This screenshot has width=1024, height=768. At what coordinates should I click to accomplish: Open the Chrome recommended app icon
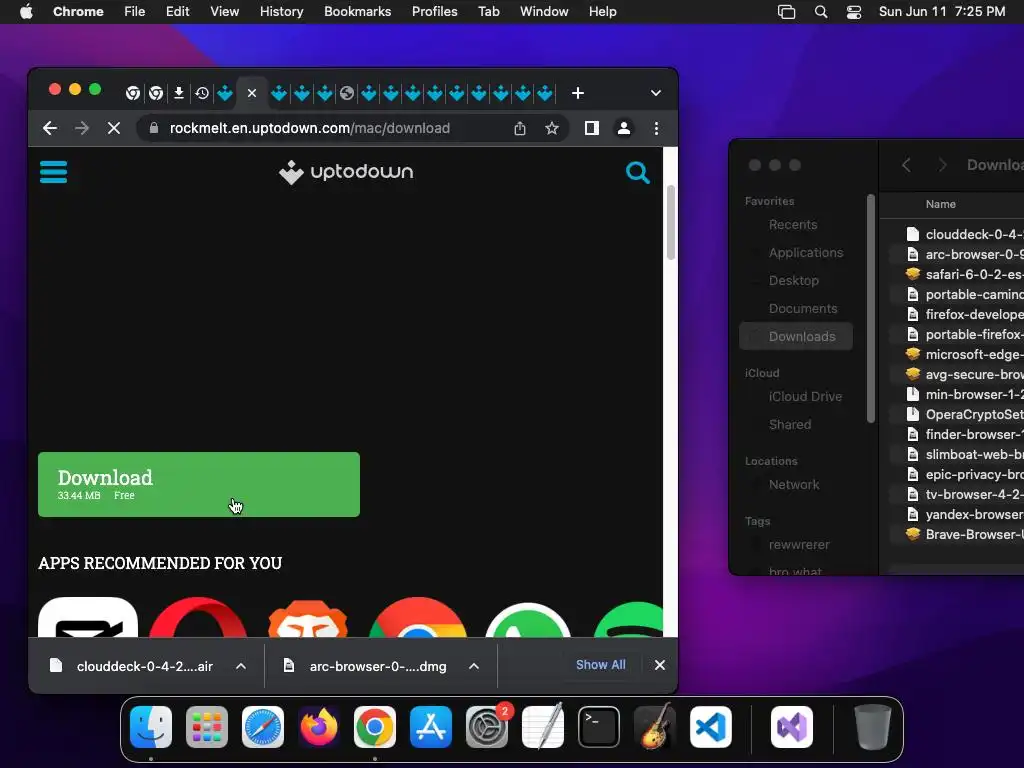(418, 617)
